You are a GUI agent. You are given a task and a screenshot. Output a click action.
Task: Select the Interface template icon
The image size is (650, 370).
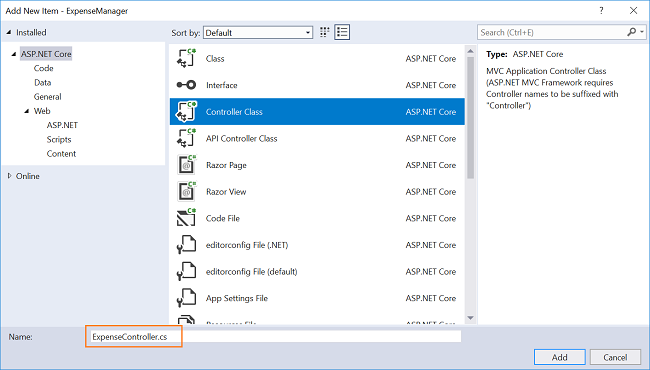click(x=186, y=85)
